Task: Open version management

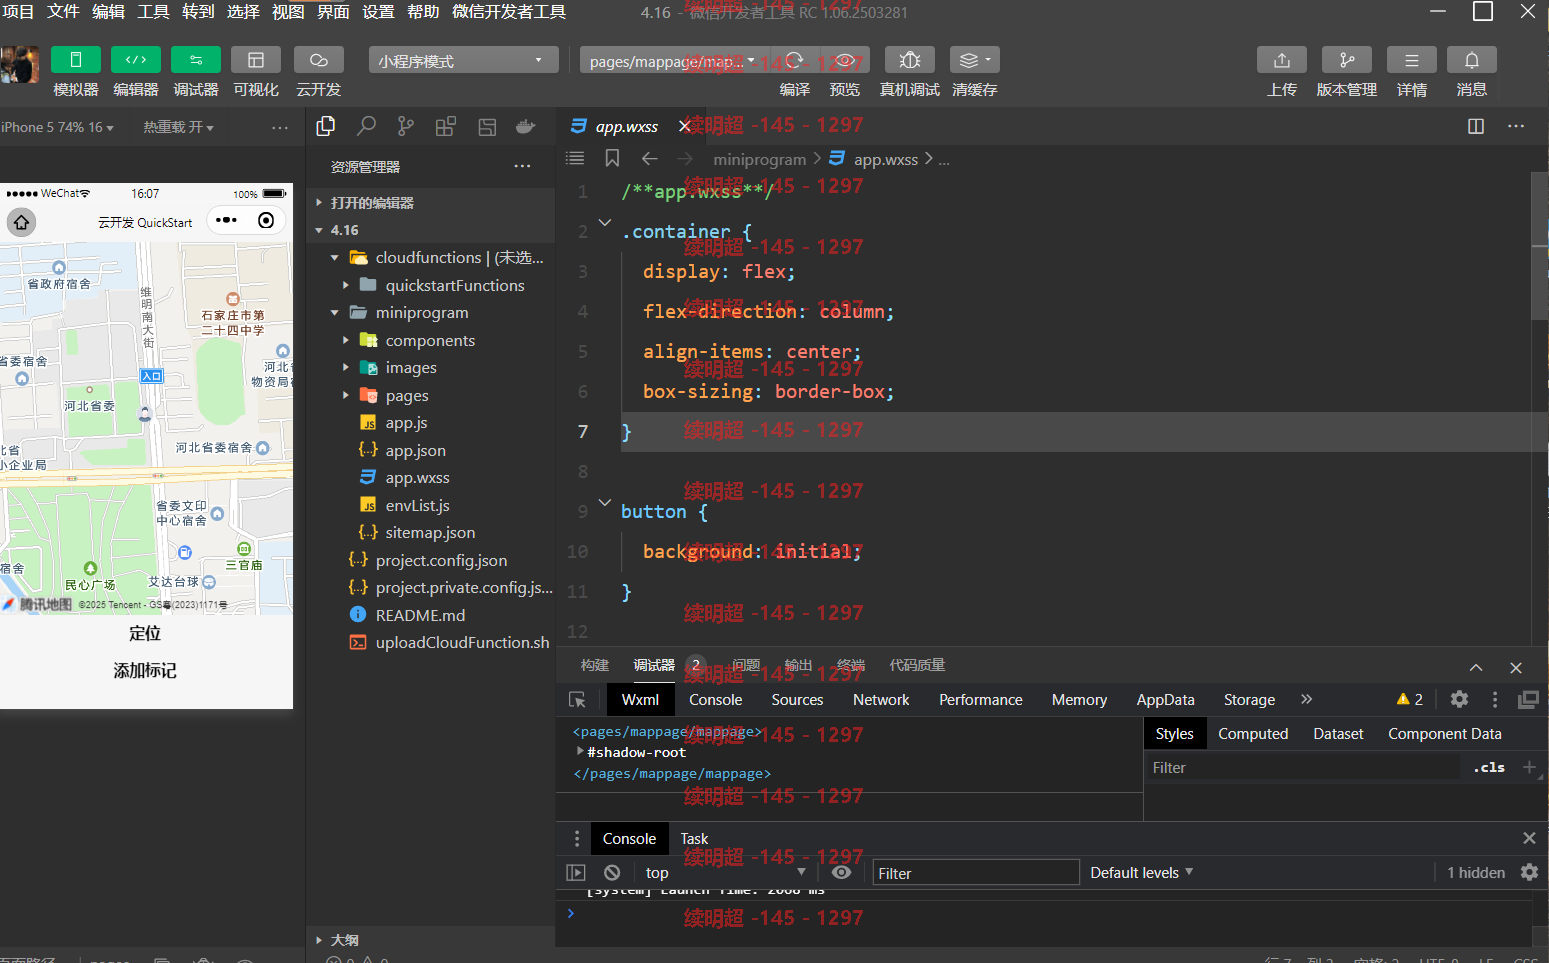Action: point(1347,60)
